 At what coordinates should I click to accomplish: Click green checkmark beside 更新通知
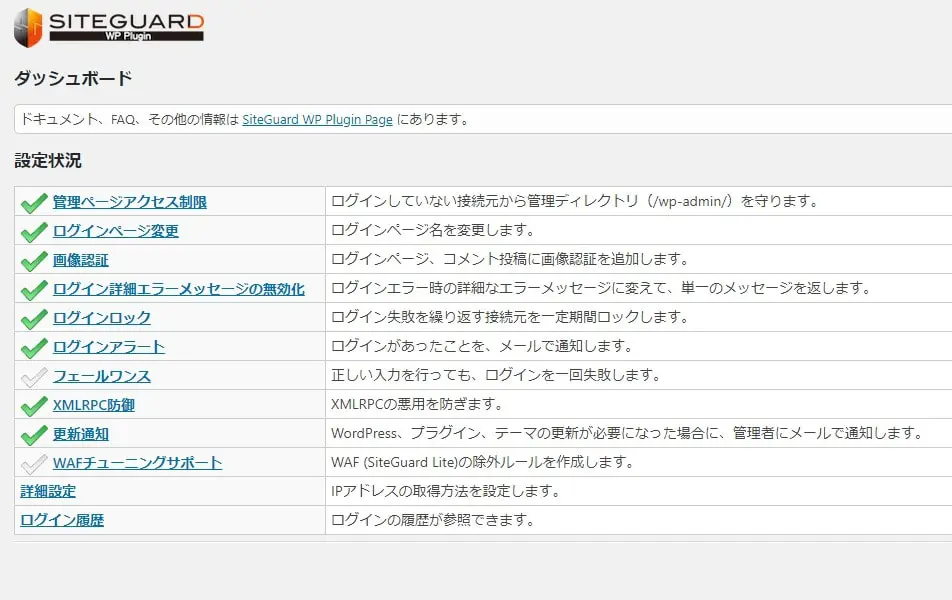[x=34, y=435]
